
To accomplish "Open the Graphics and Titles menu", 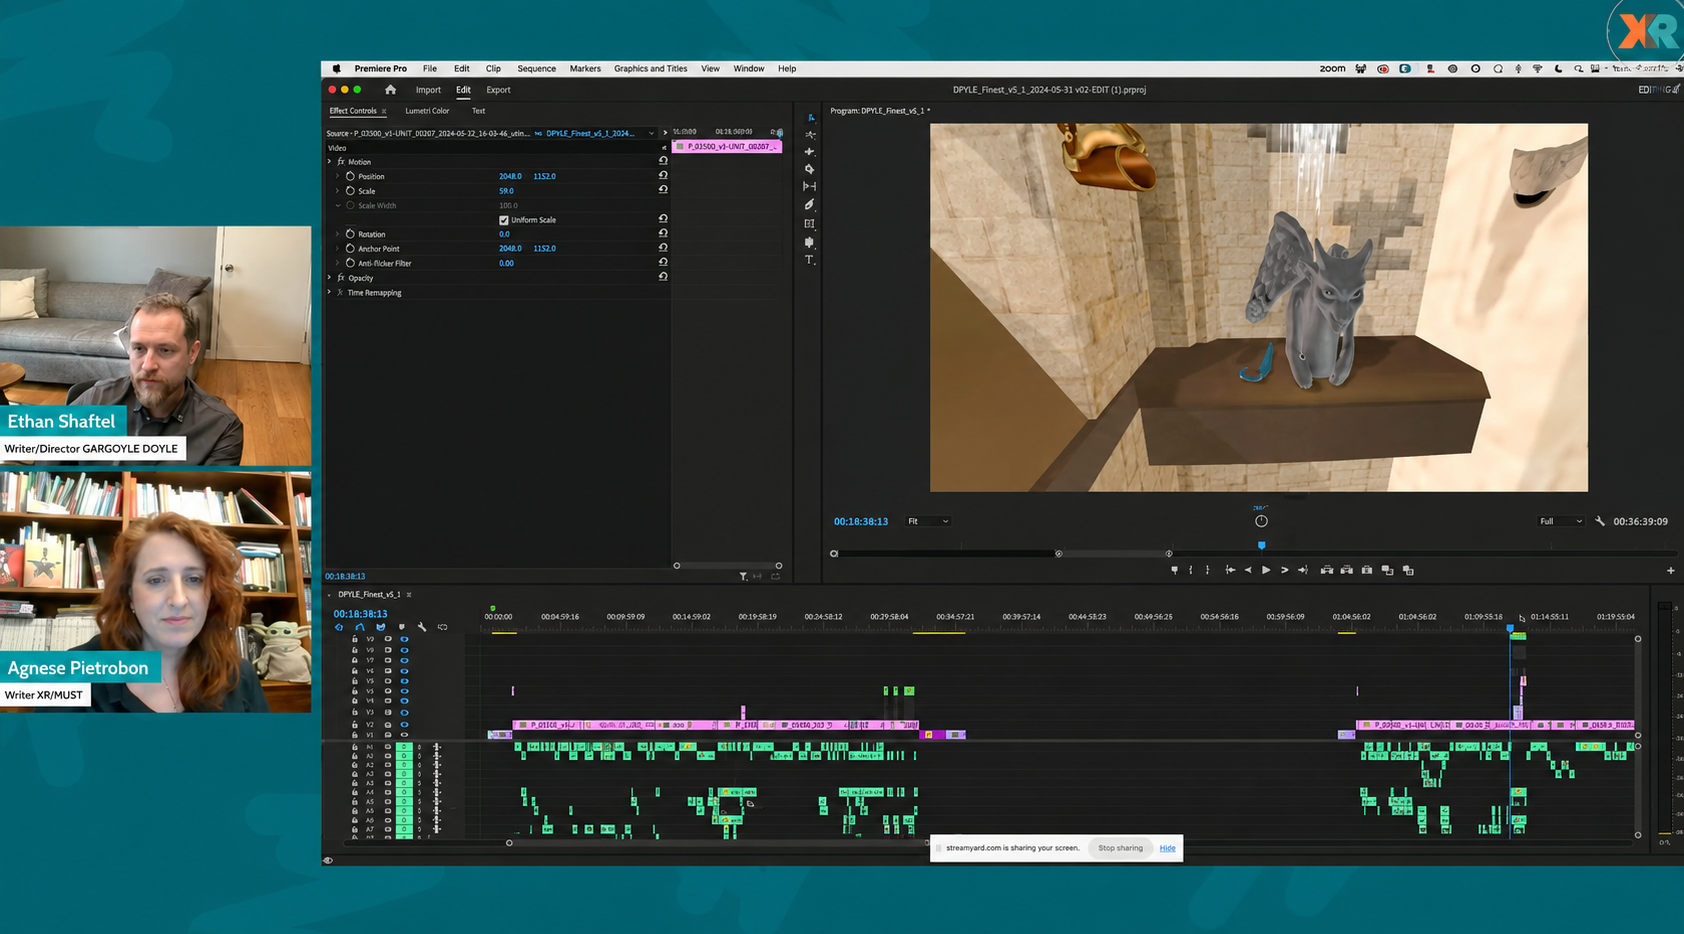I will click(x=650, y=69).
